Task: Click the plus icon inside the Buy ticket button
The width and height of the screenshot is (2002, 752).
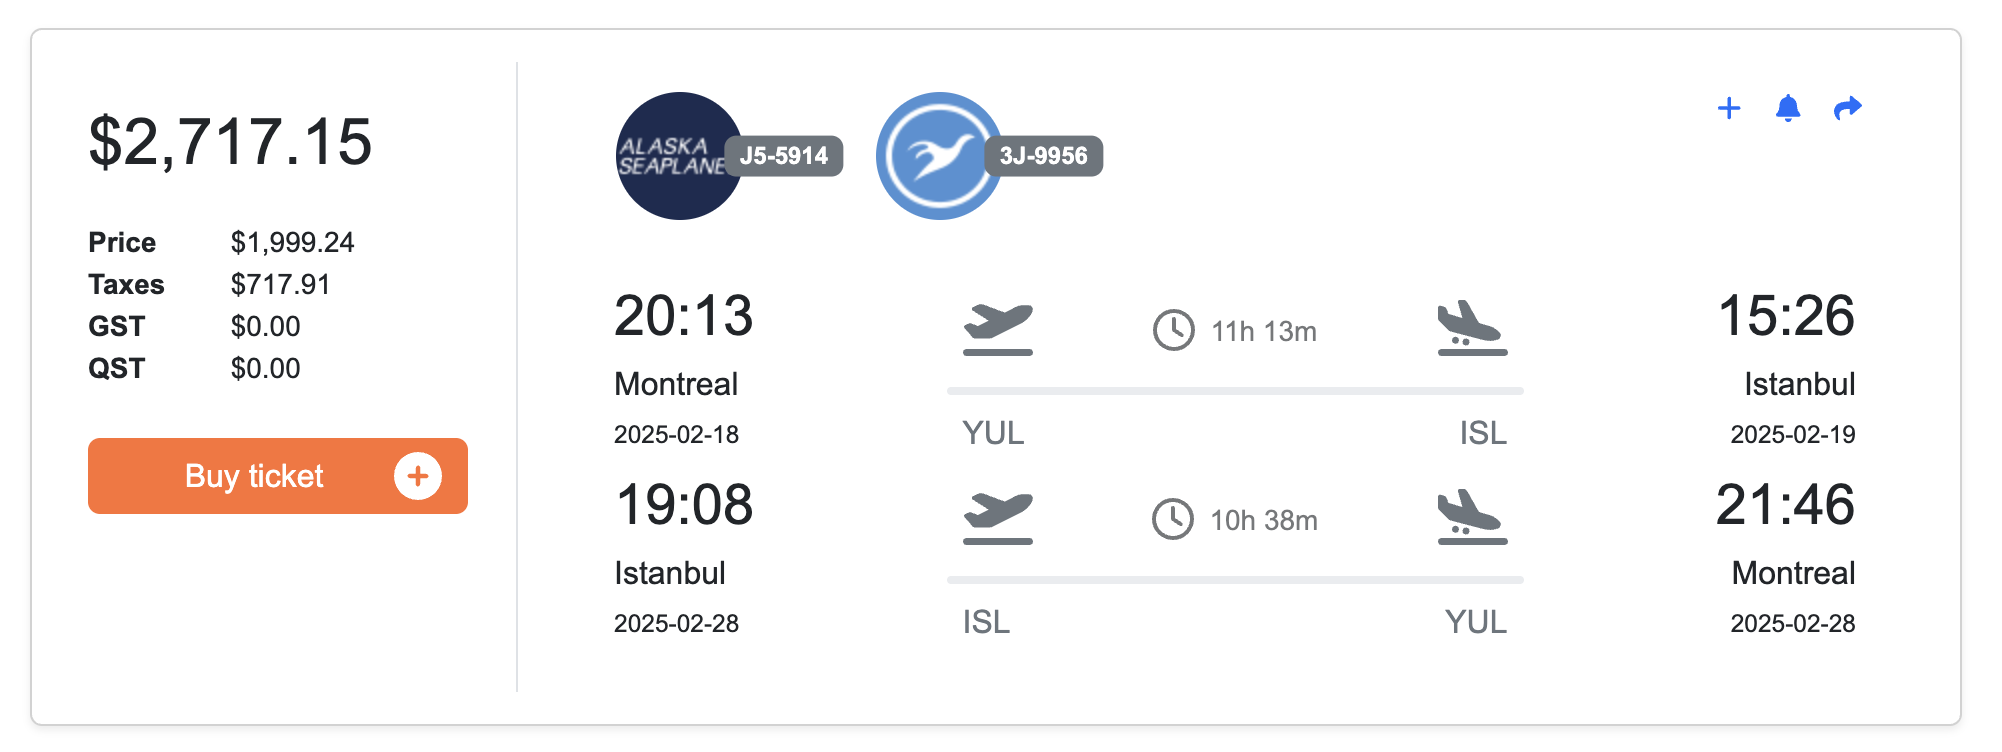Action: click(419, 476)
